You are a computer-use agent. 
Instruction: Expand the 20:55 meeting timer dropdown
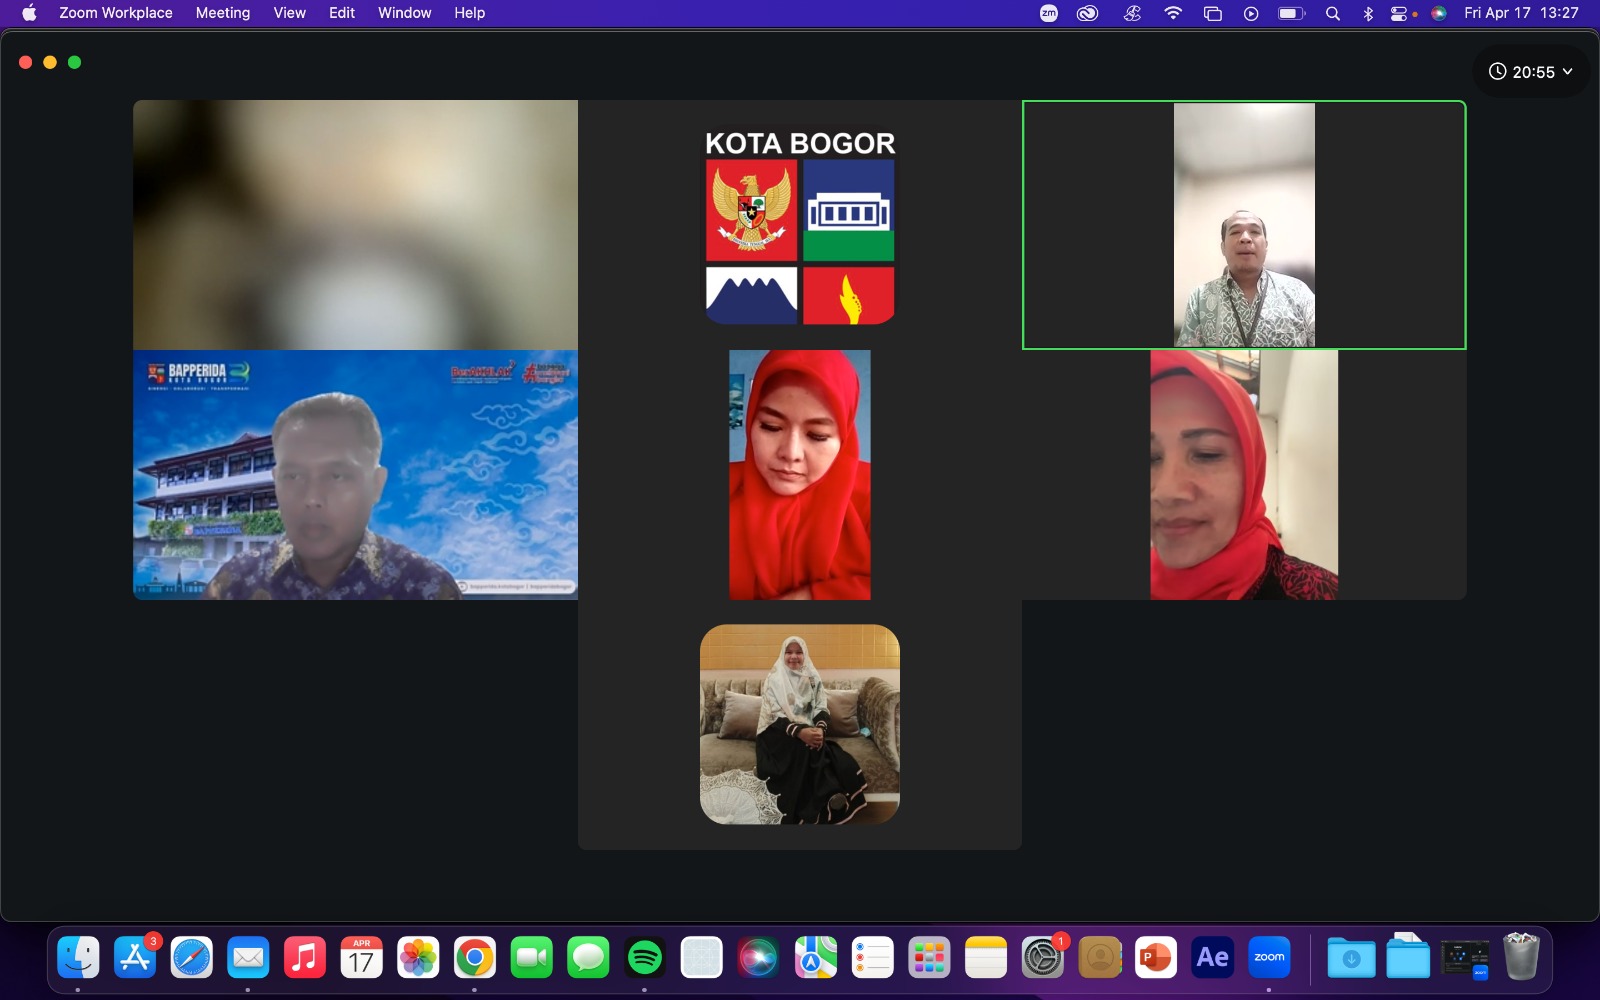tap(1531, 72)
